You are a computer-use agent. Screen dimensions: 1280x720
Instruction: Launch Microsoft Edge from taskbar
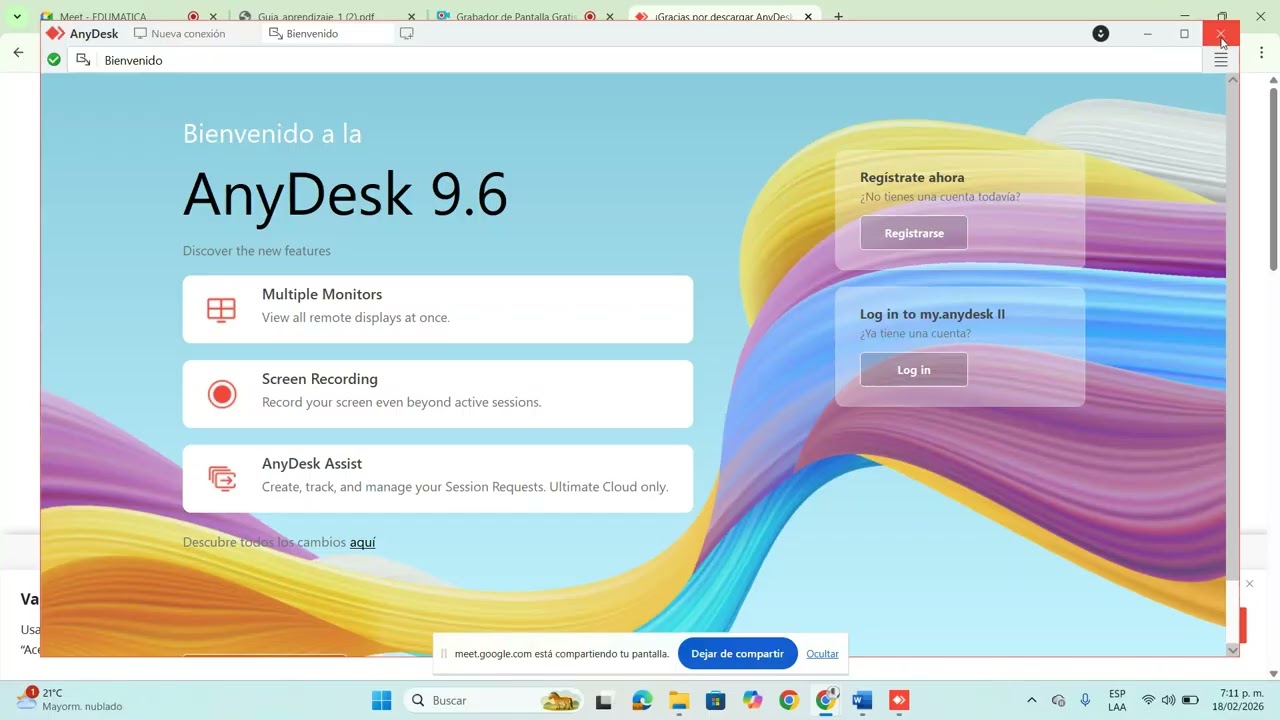click(641, 700)
